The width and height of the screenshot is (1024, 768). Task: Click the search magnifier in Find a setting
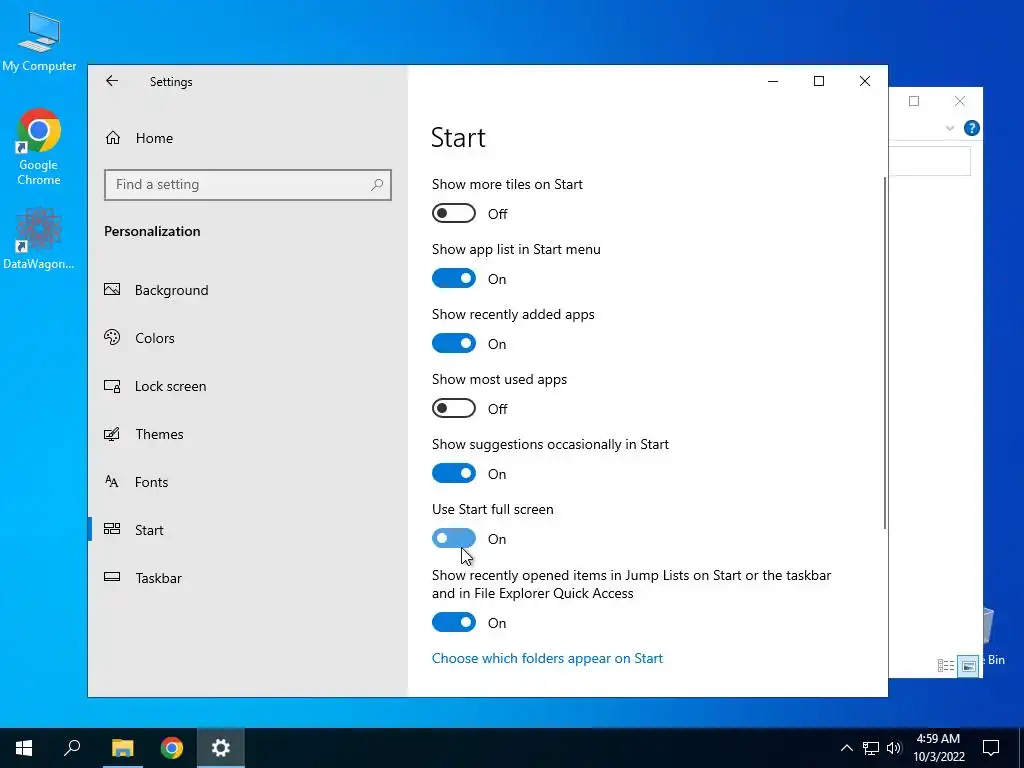(377, 185)
